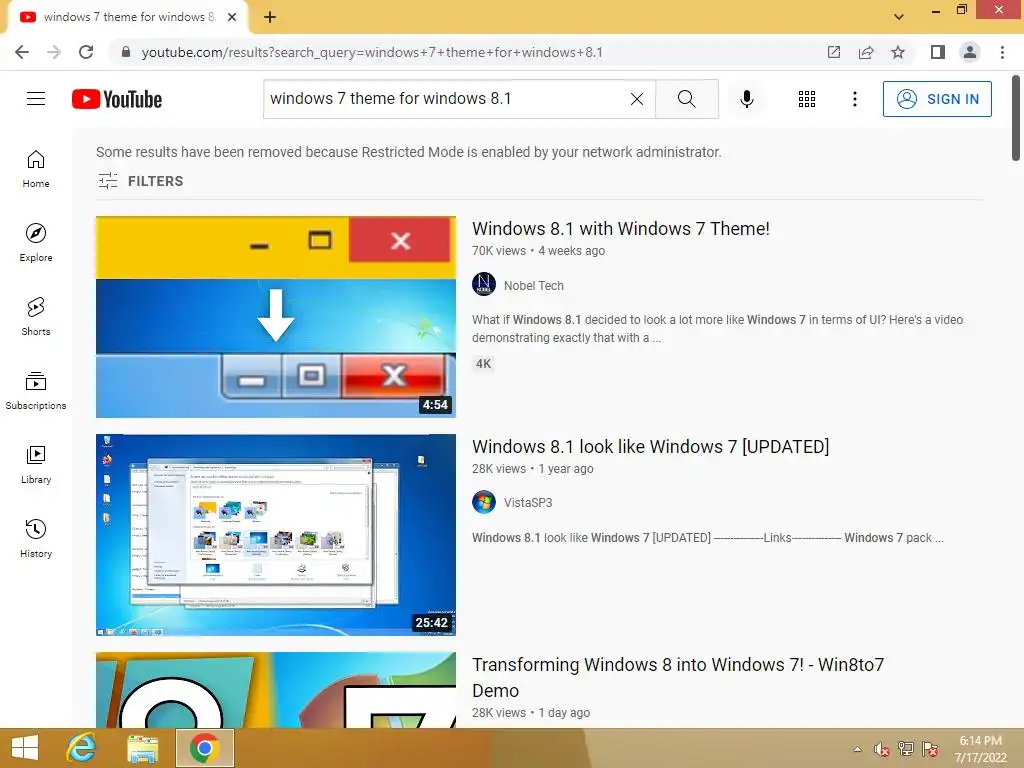
Task: Open the tab search dropdown chevron
Action: tap(899, 17)
